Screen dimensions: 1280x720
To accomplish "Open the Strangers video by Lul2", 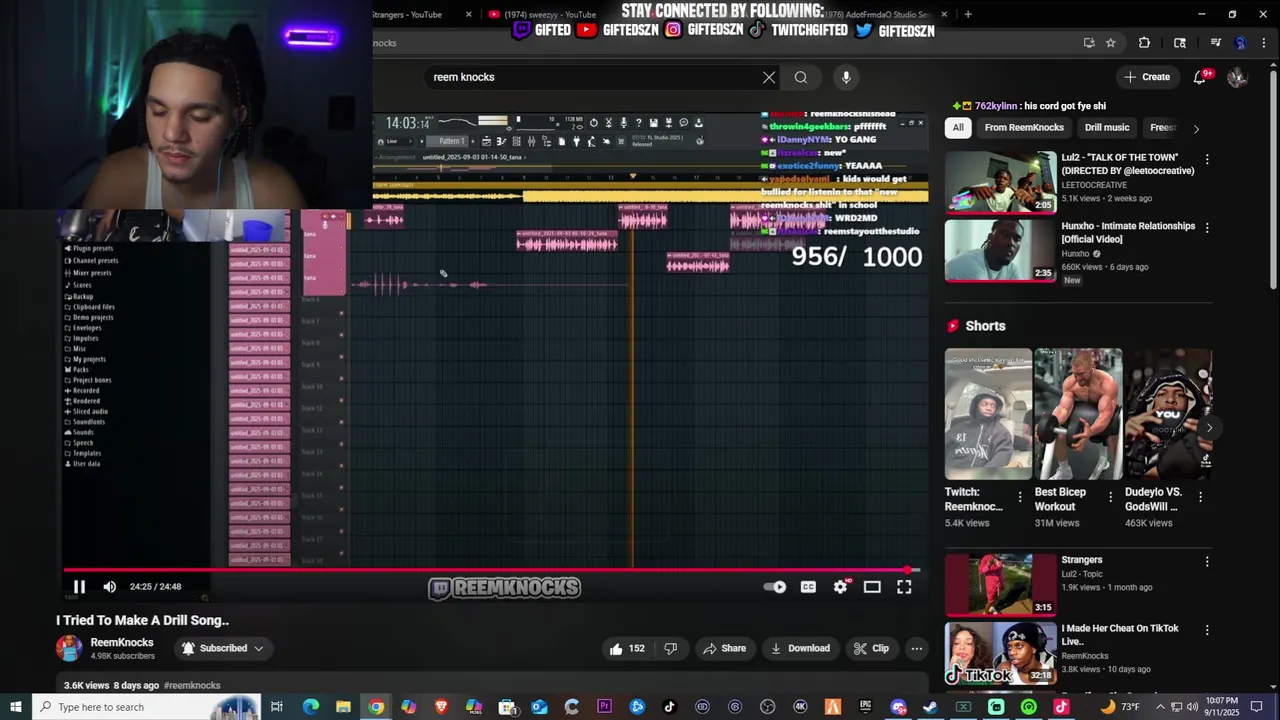I will pos(1000,584).
